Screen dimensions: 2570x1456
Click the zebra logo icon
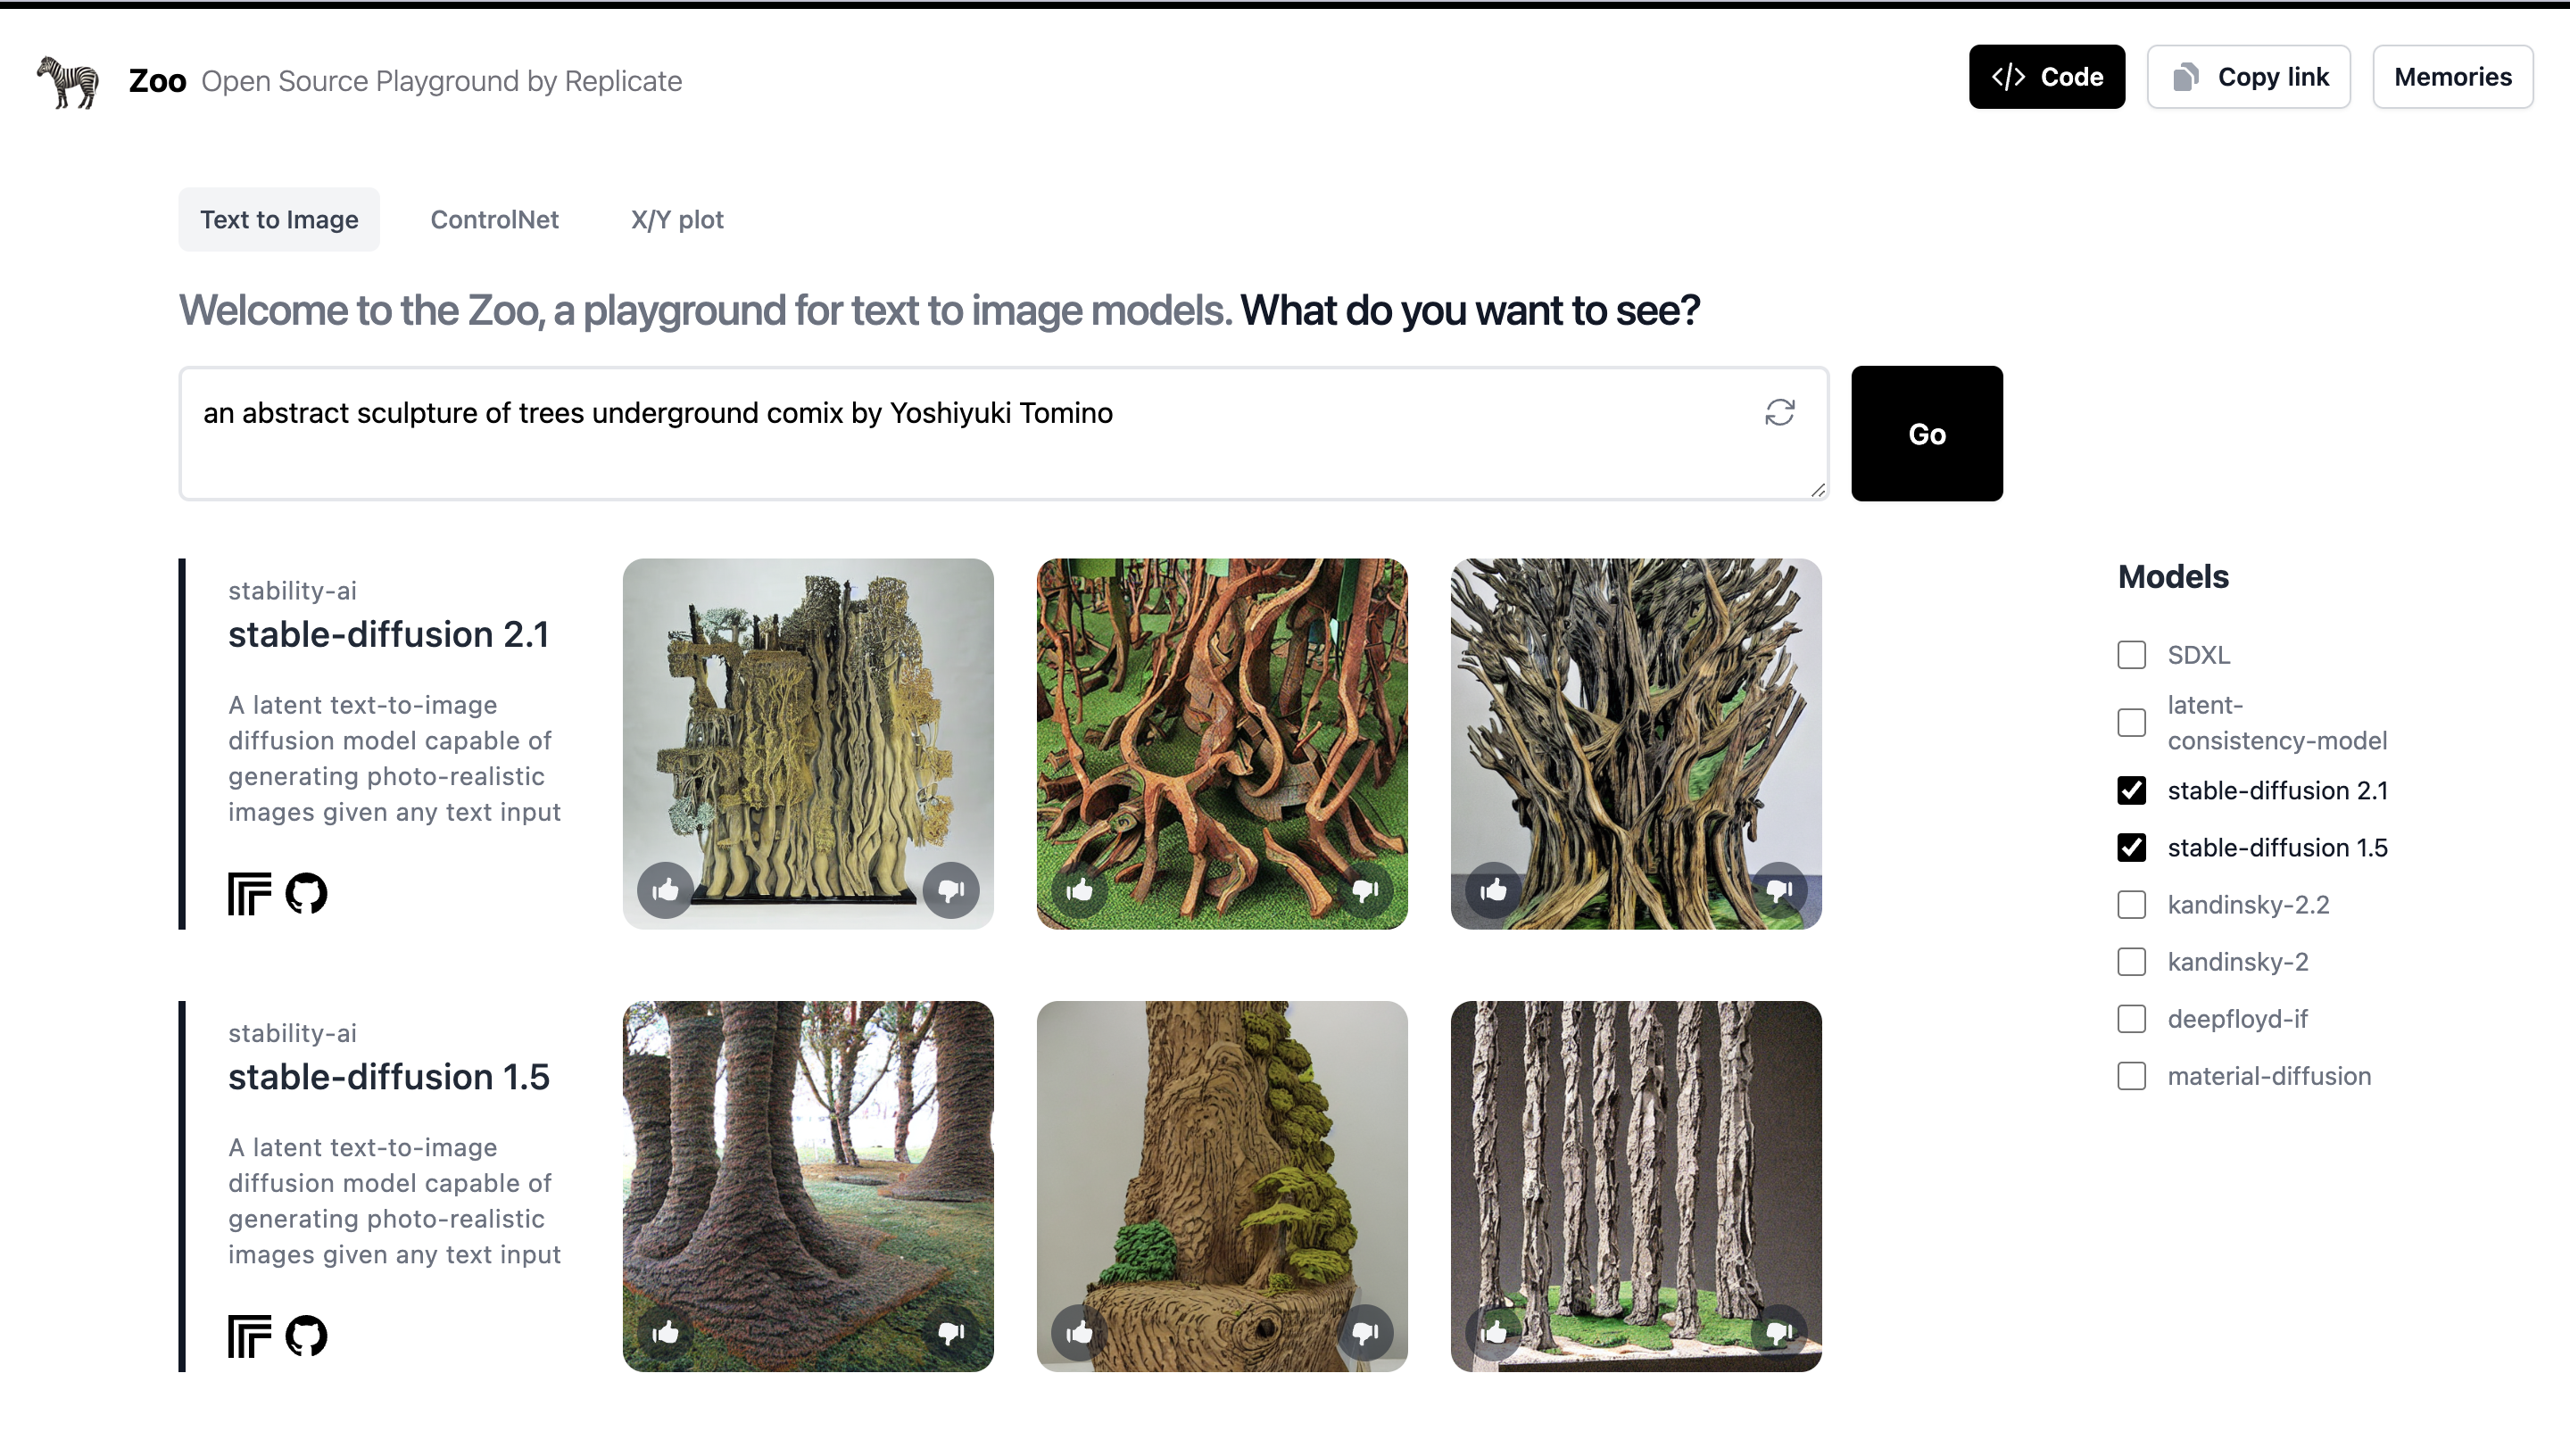click(x=68, y=81)
